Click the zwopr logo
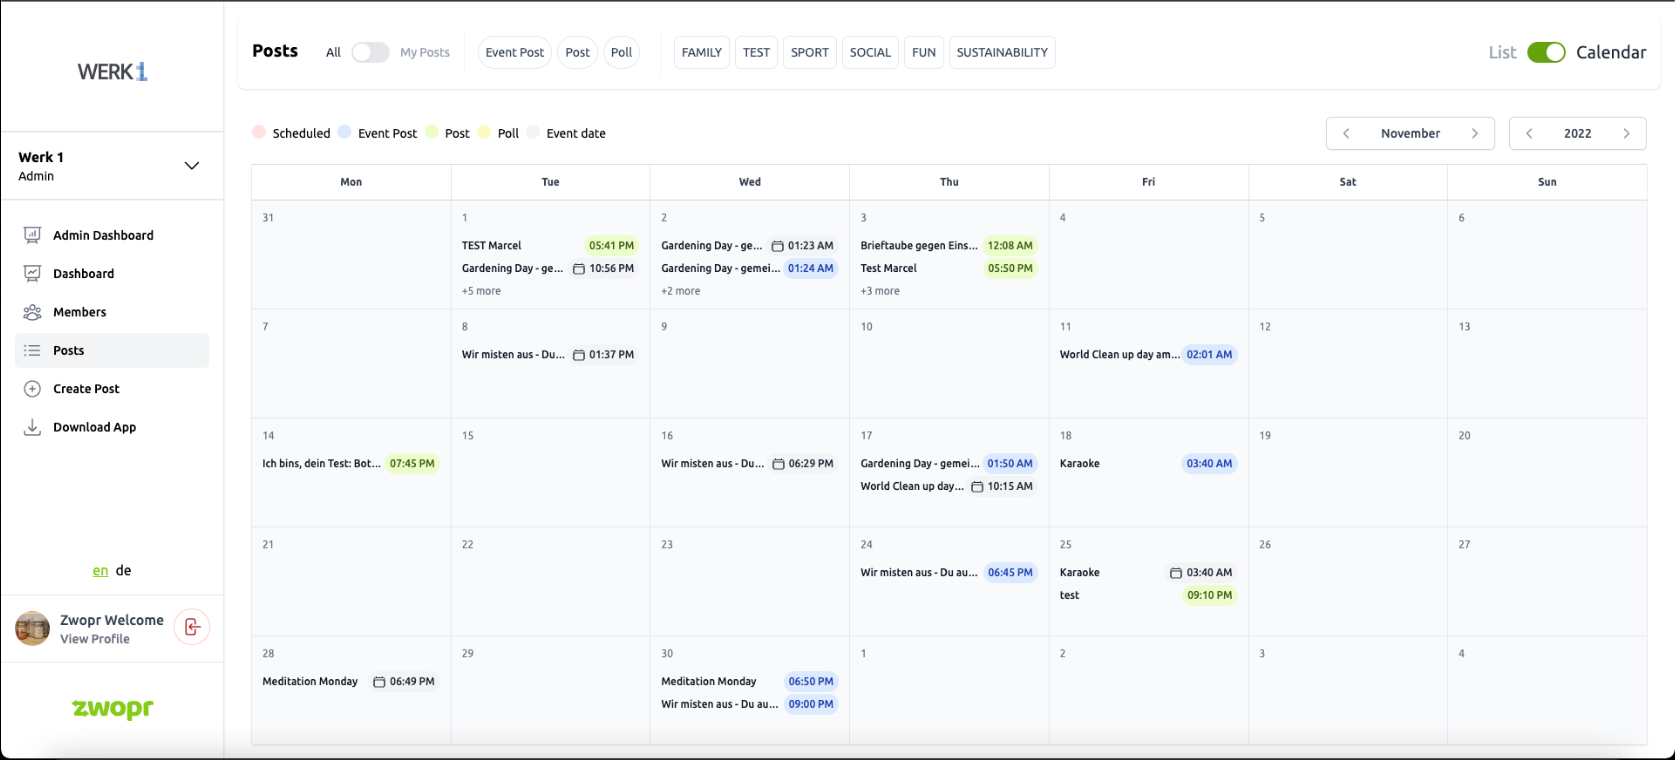Screen dimensions: 1675x760 click(113, 708)
